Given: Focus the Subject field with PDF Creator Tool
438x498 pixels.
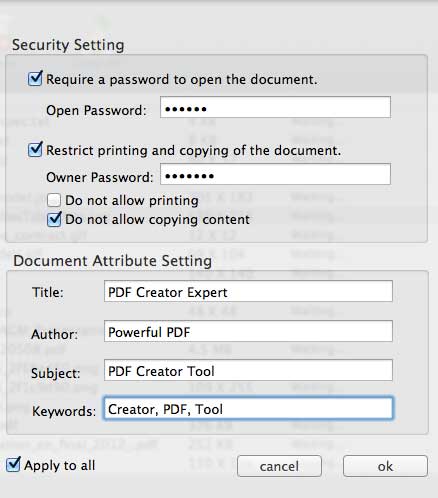Looking at the screenshot, I should pos(248,370).
